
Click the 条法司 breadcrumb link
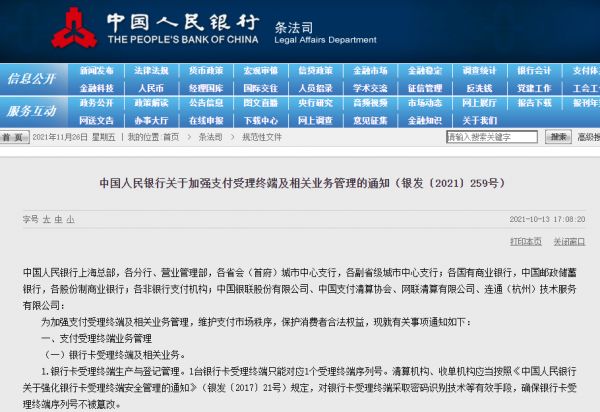click(209, 136)
